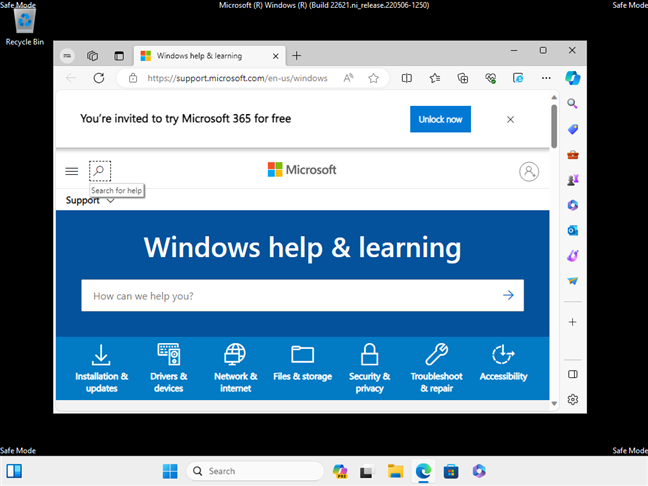The image size is (648, 486).
Task: Open the Accessibility category
Action: tap(503, 362)
